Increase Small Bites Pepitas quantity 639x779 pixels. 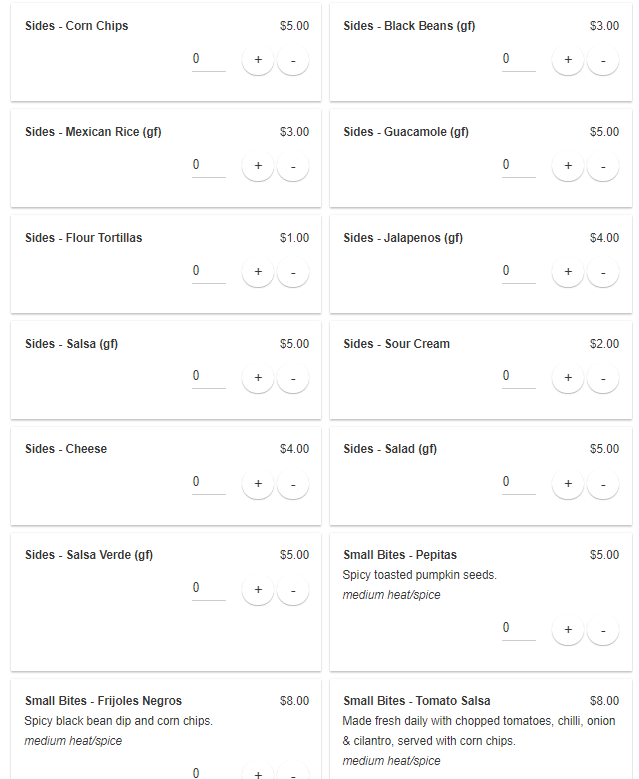coord(567,630)
